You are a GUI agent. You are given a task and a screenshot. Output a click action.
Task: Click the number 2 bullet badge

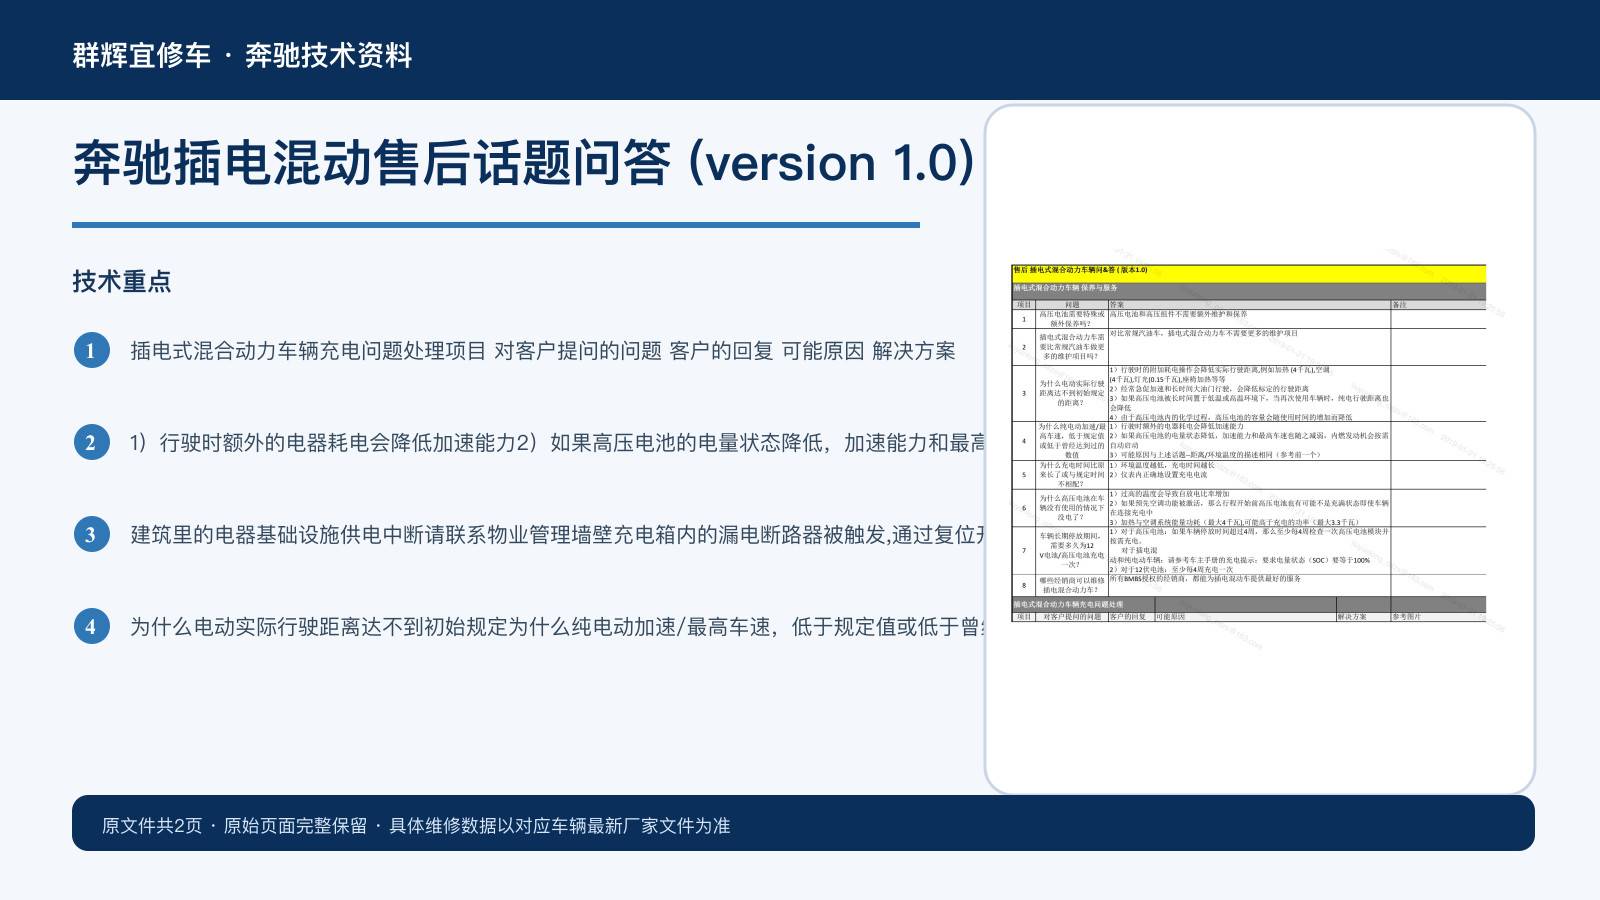pyautogui.click(x=91, y=442)
